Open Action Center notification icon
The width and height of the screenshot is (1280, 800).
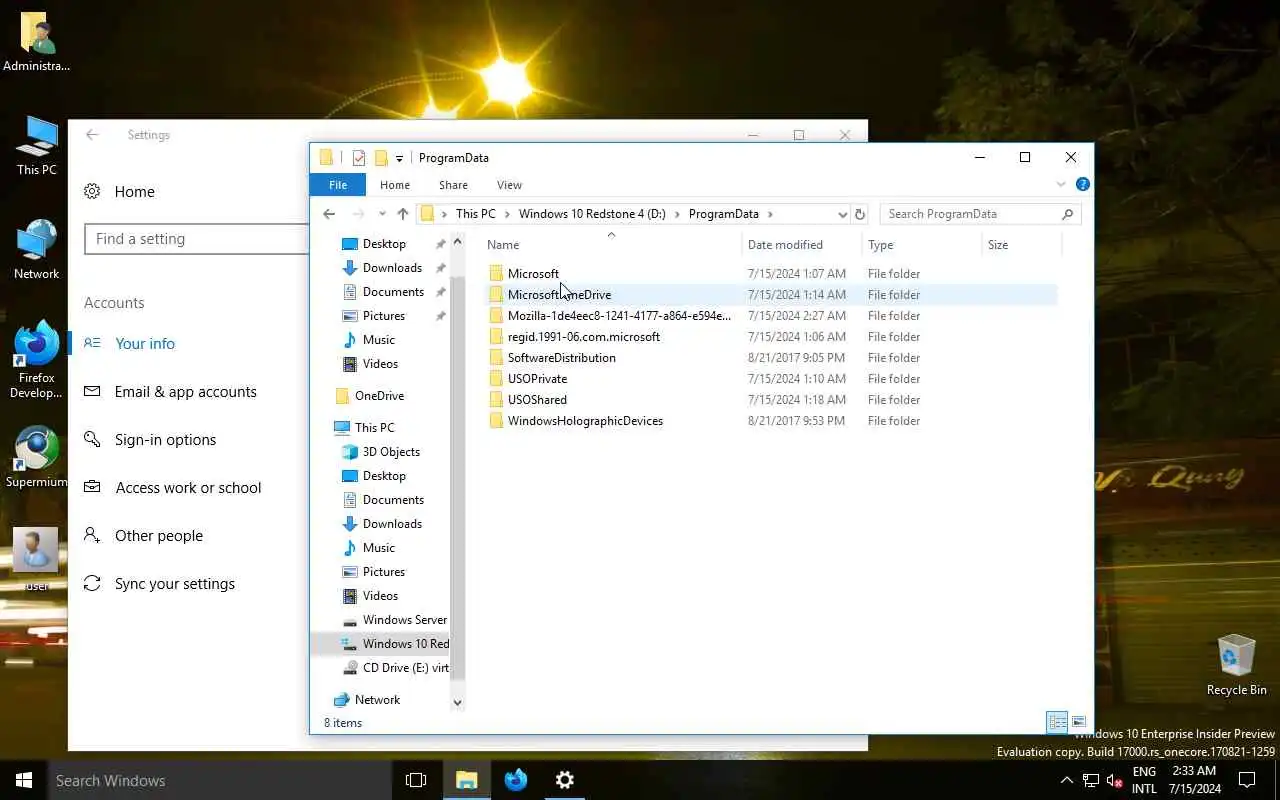1247,780
